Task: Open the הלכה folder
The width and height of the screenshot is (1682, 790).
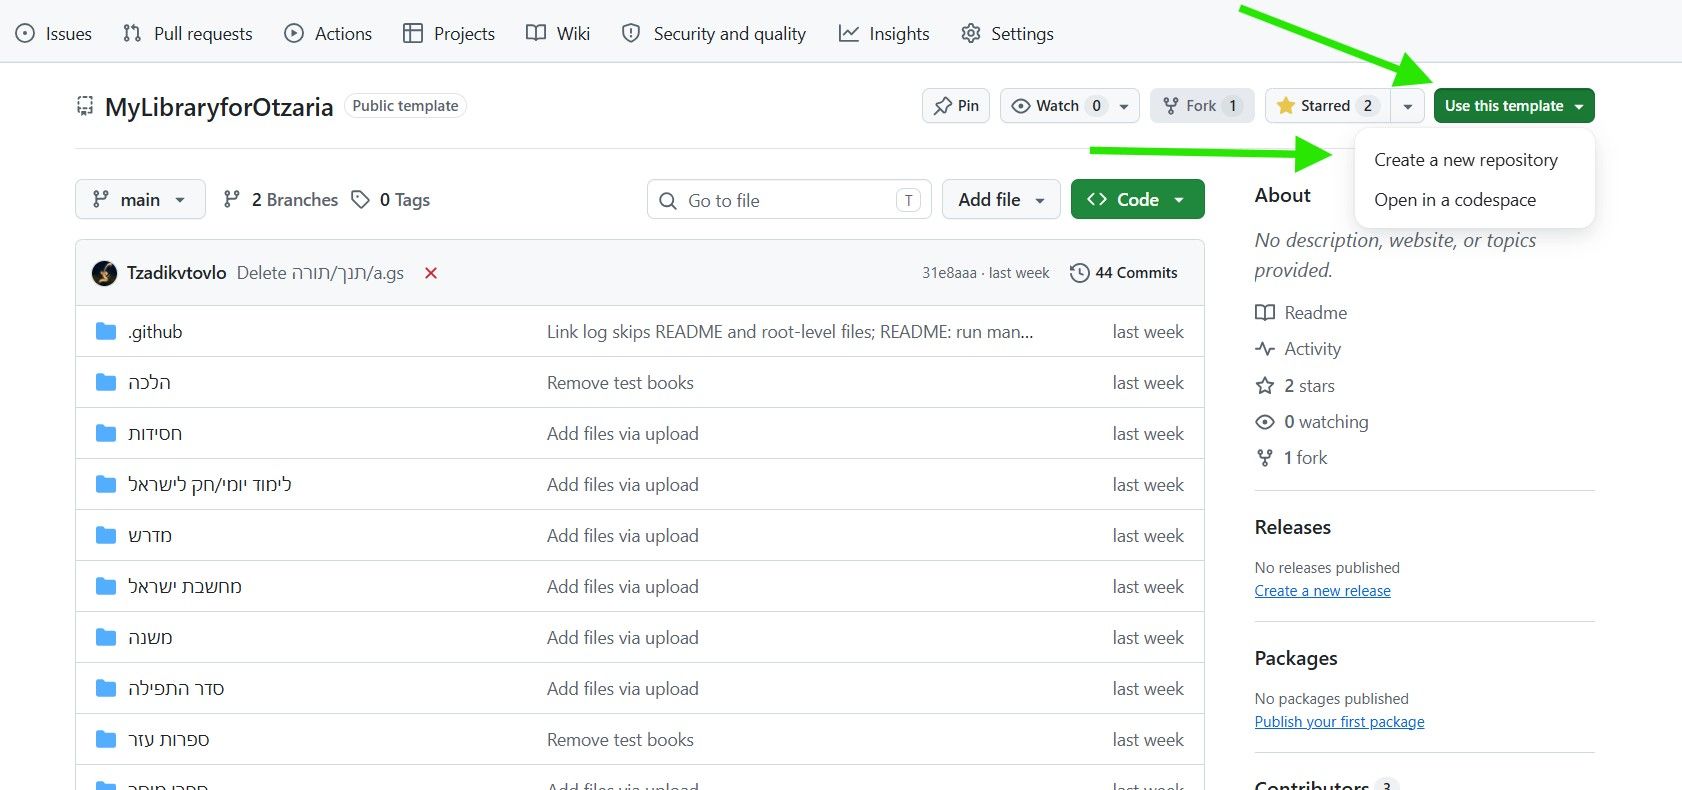Action: point(149,383)
